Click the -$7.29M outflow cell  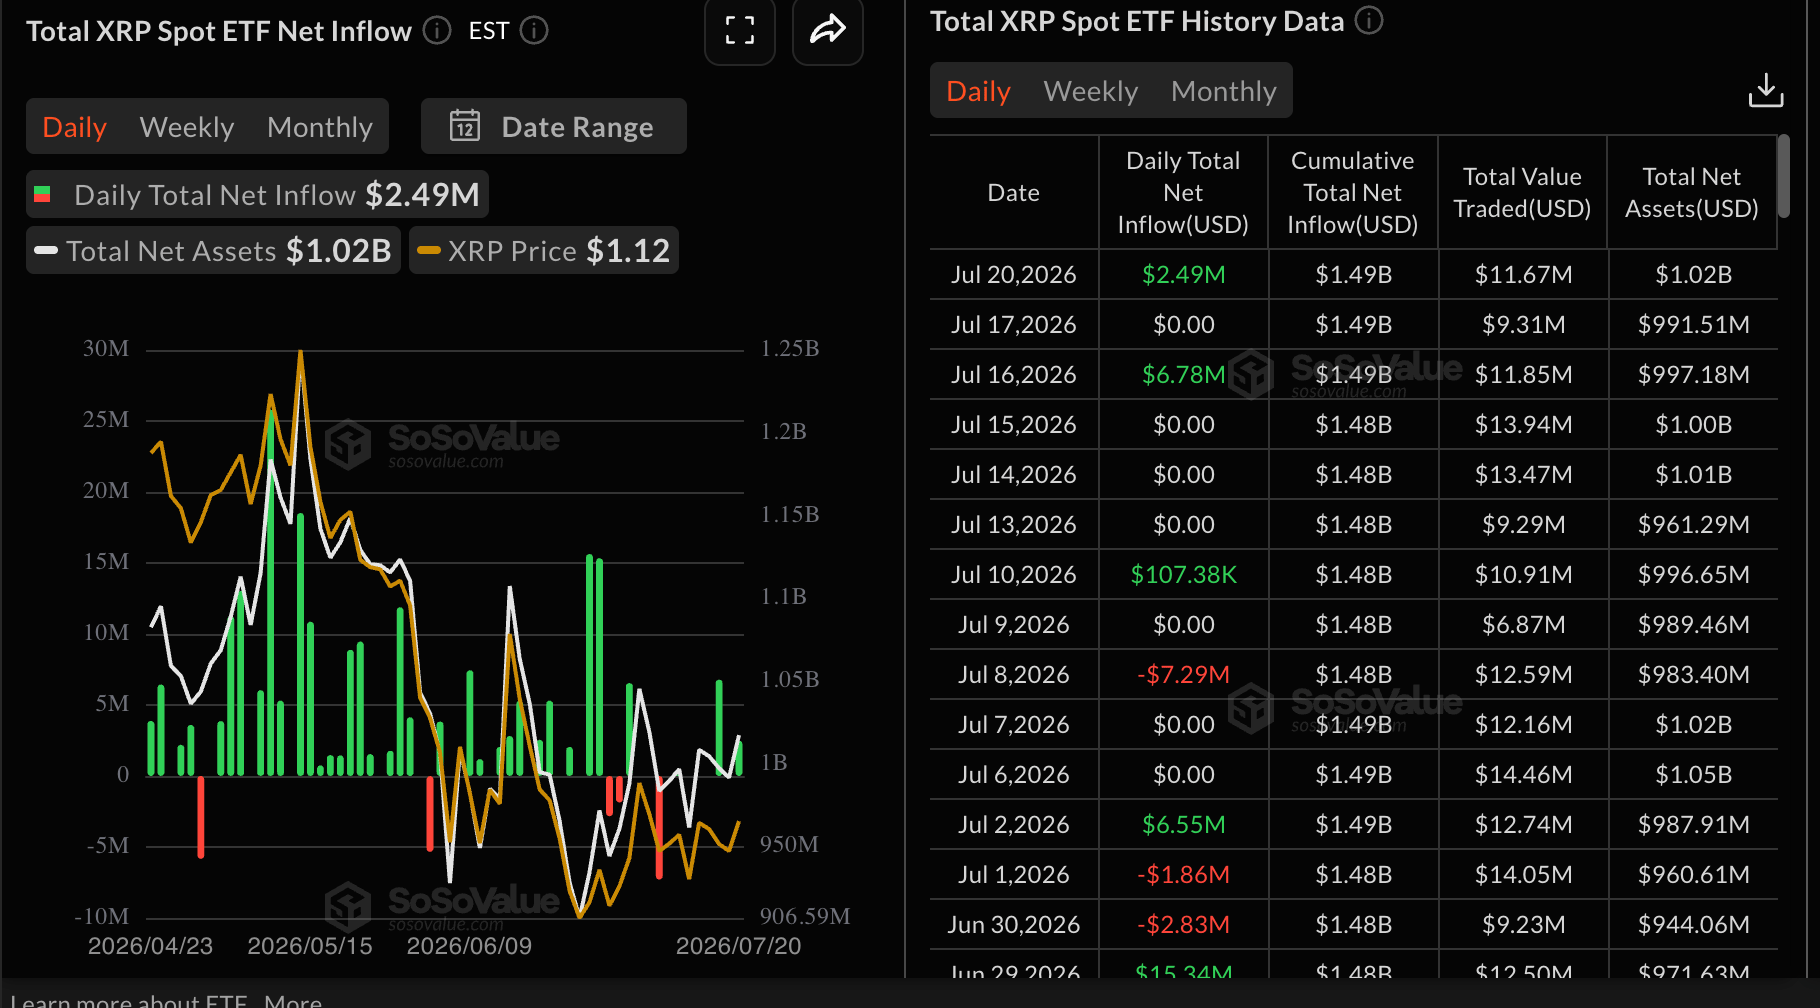[1184, 674]
